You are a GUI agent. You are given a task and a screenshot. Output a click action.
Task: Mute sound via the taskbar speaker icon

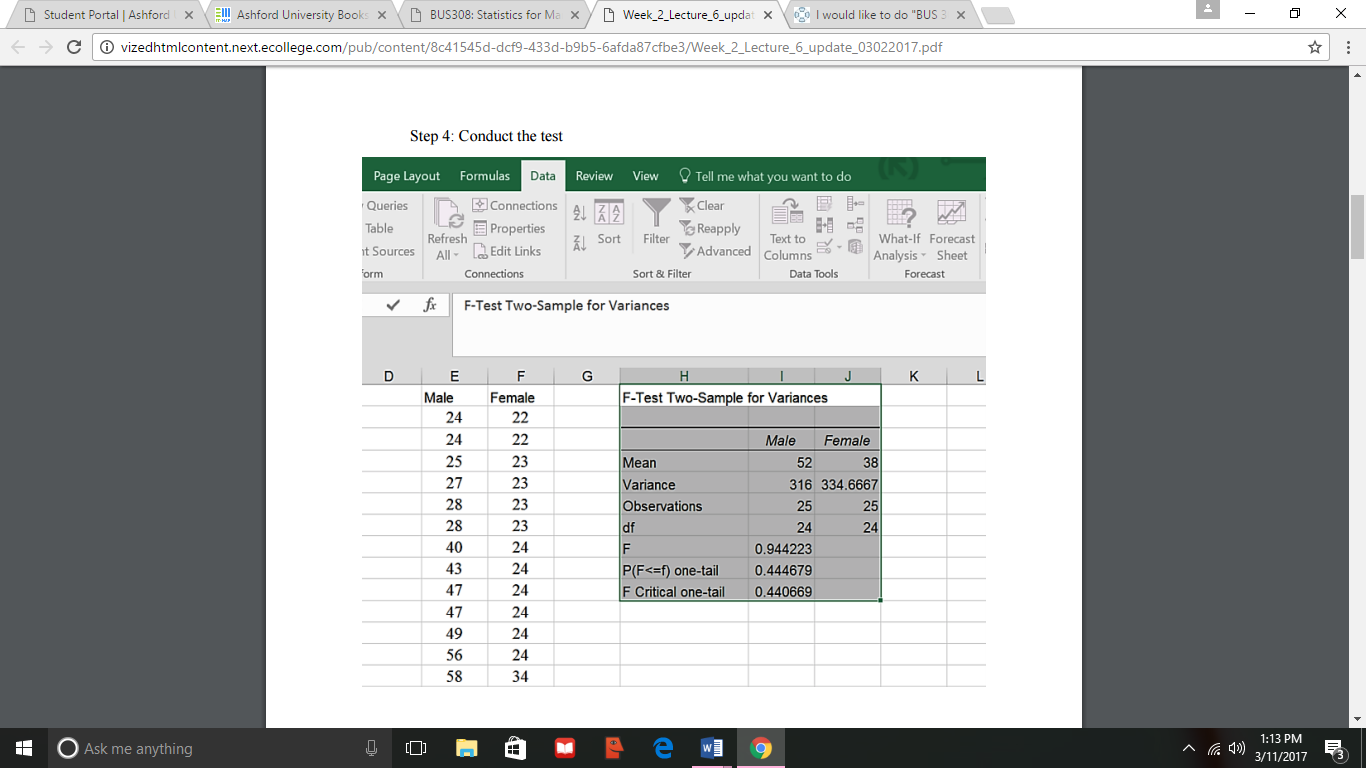(x=1237, y=747)
